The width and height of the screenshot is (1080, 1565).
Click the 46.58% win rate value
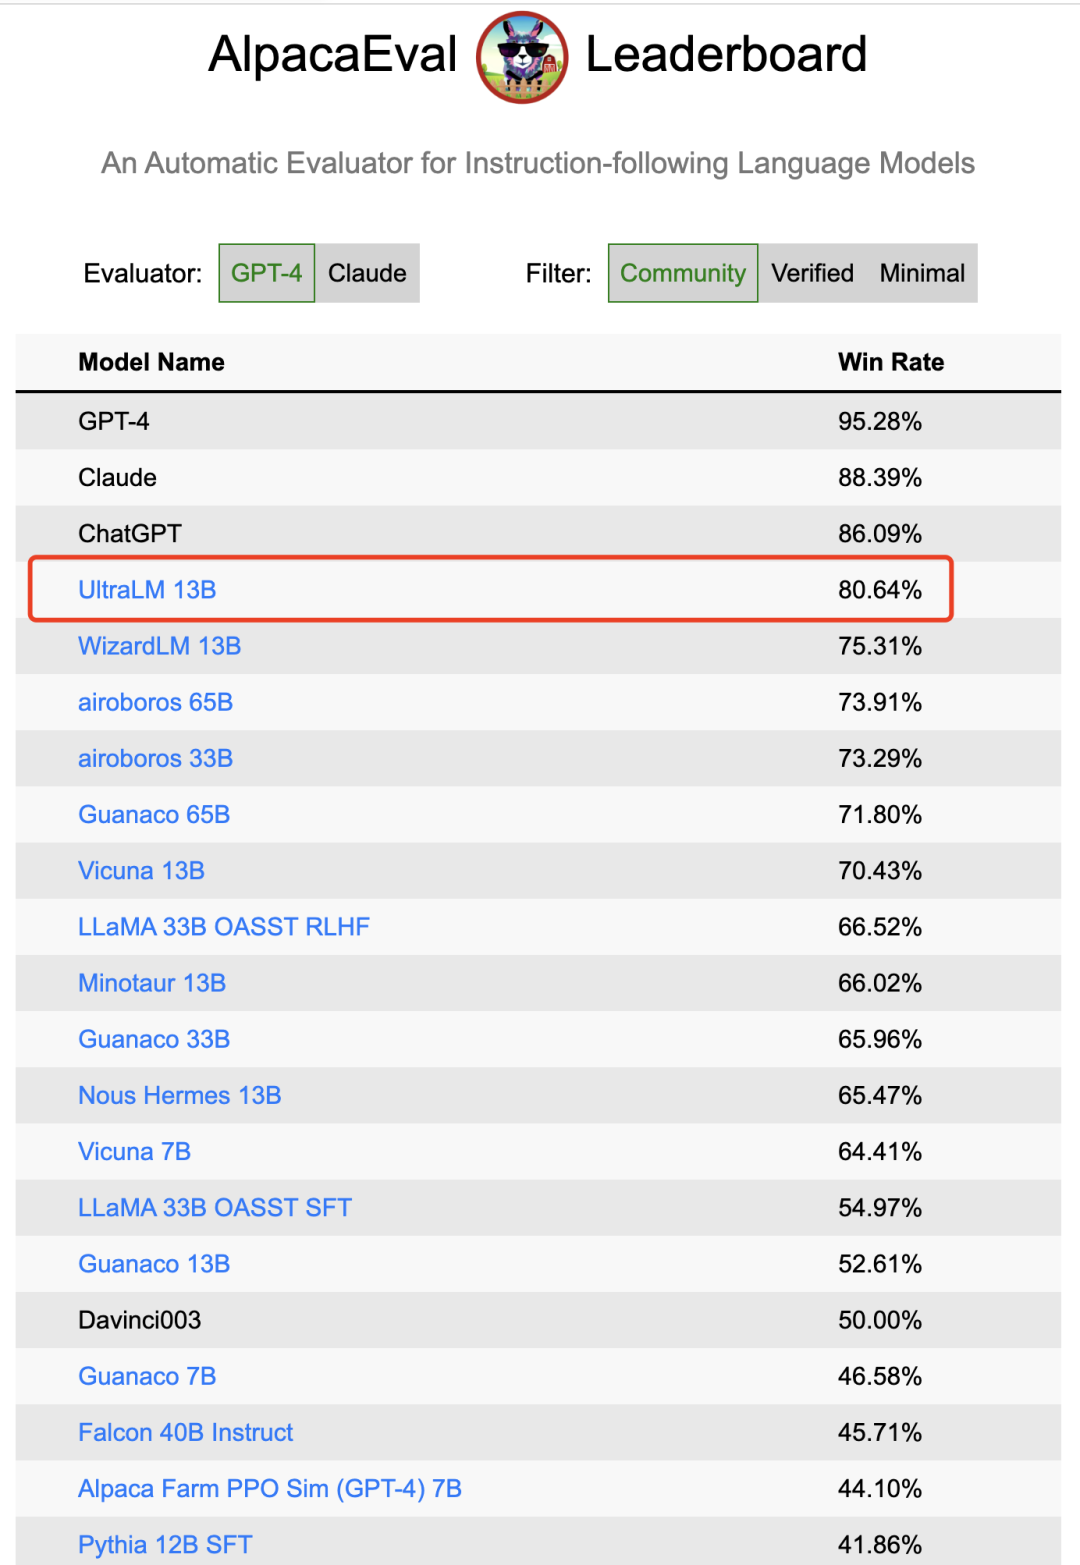[880, 1376]
